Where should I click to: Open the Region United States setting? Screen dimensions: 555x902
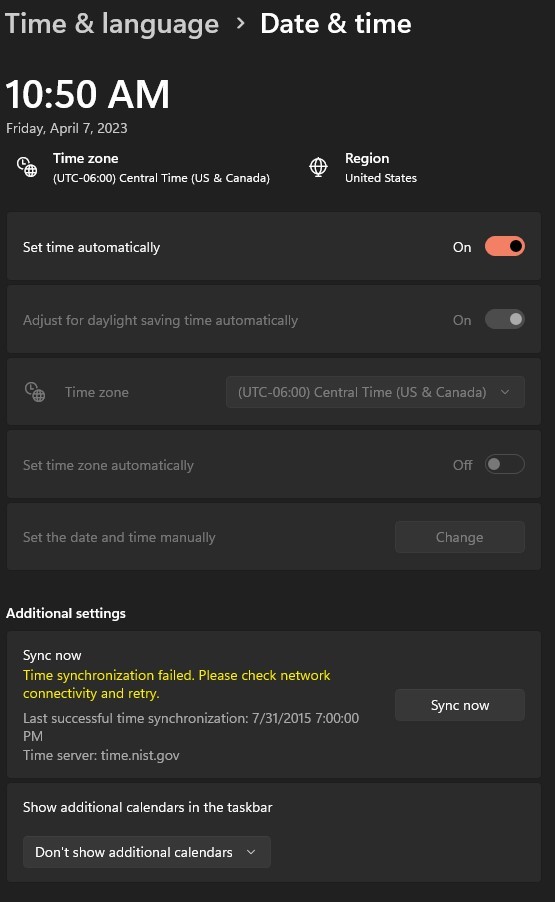[x=381, y=167]
